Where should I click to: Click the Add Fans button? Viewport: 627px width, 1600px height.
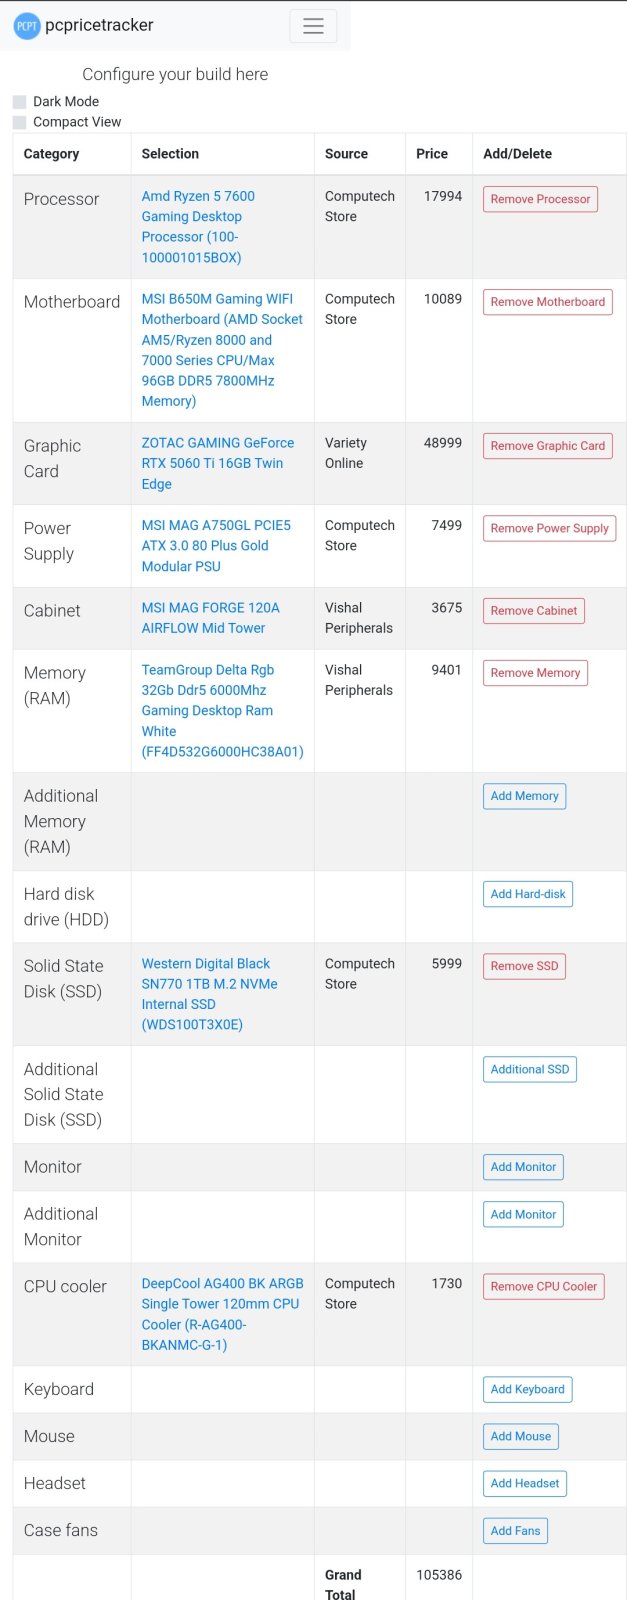(x=515, y=1530)
